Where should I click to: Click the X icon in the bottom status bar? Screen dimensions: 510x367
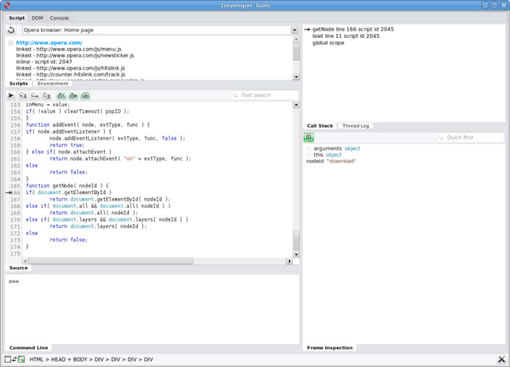coord(501,359)
